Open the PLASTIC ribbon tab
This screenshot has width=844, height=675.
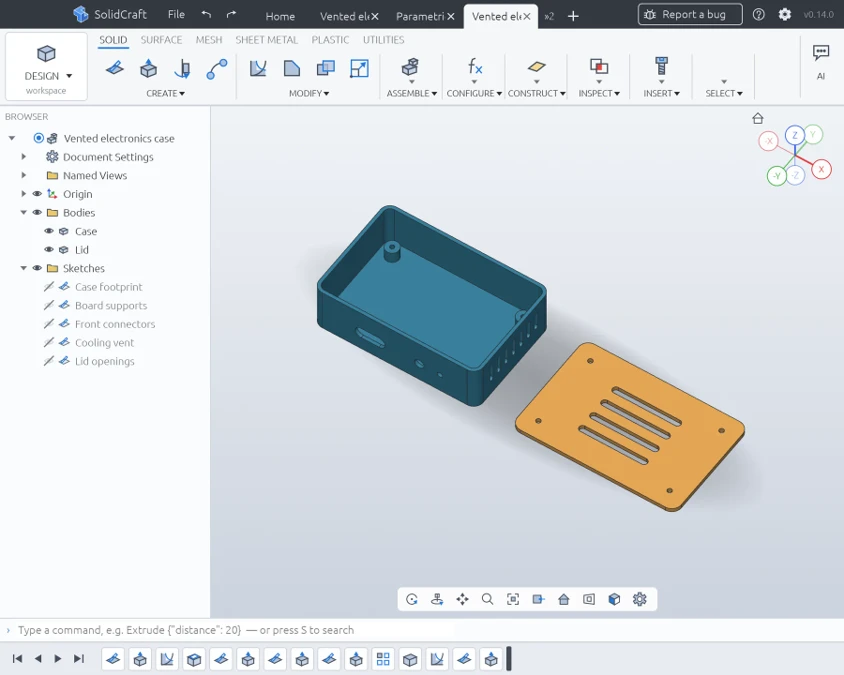click(330, 40)
